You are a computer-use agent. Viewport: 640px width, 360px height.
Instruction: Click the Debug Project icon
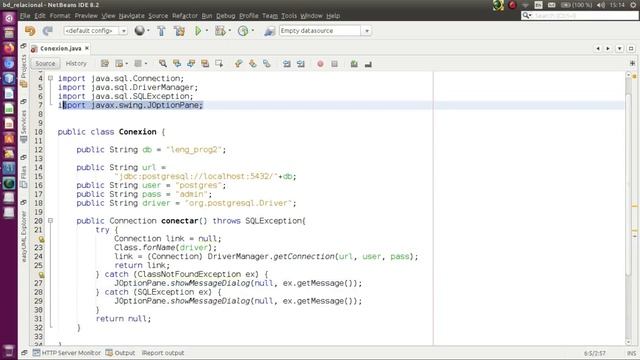tap(220, 31)
